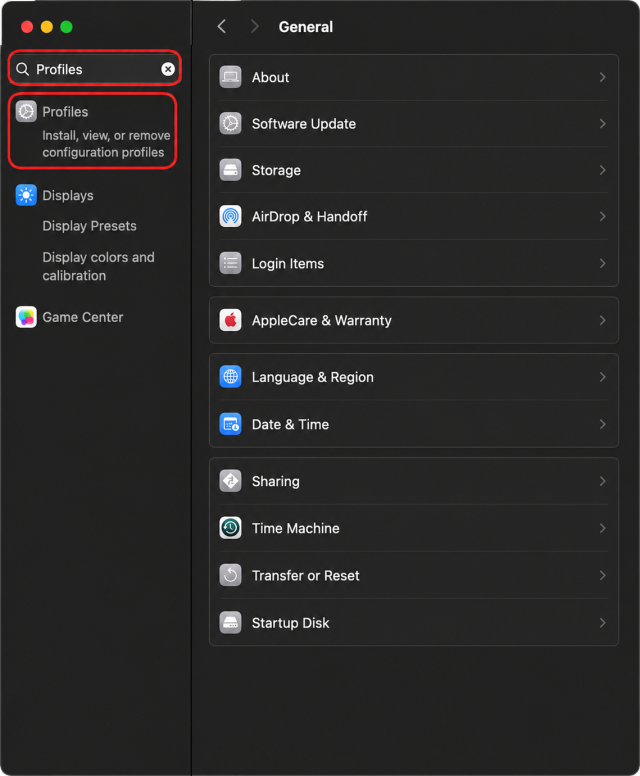Viewport: 640px width, 776px height.
Task: Open the Software Update label
Action: click(x=304, y=124)
